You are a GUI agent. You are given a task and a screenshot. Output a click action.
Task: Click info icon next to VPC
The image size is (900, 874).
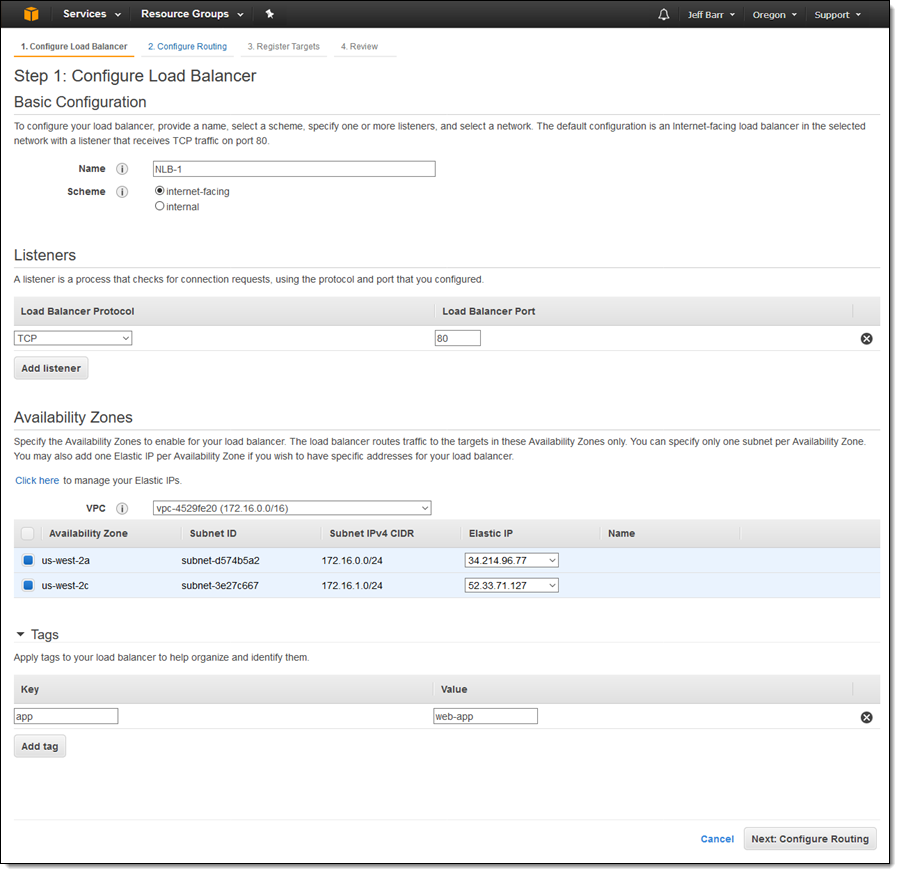tap(122, 508)
